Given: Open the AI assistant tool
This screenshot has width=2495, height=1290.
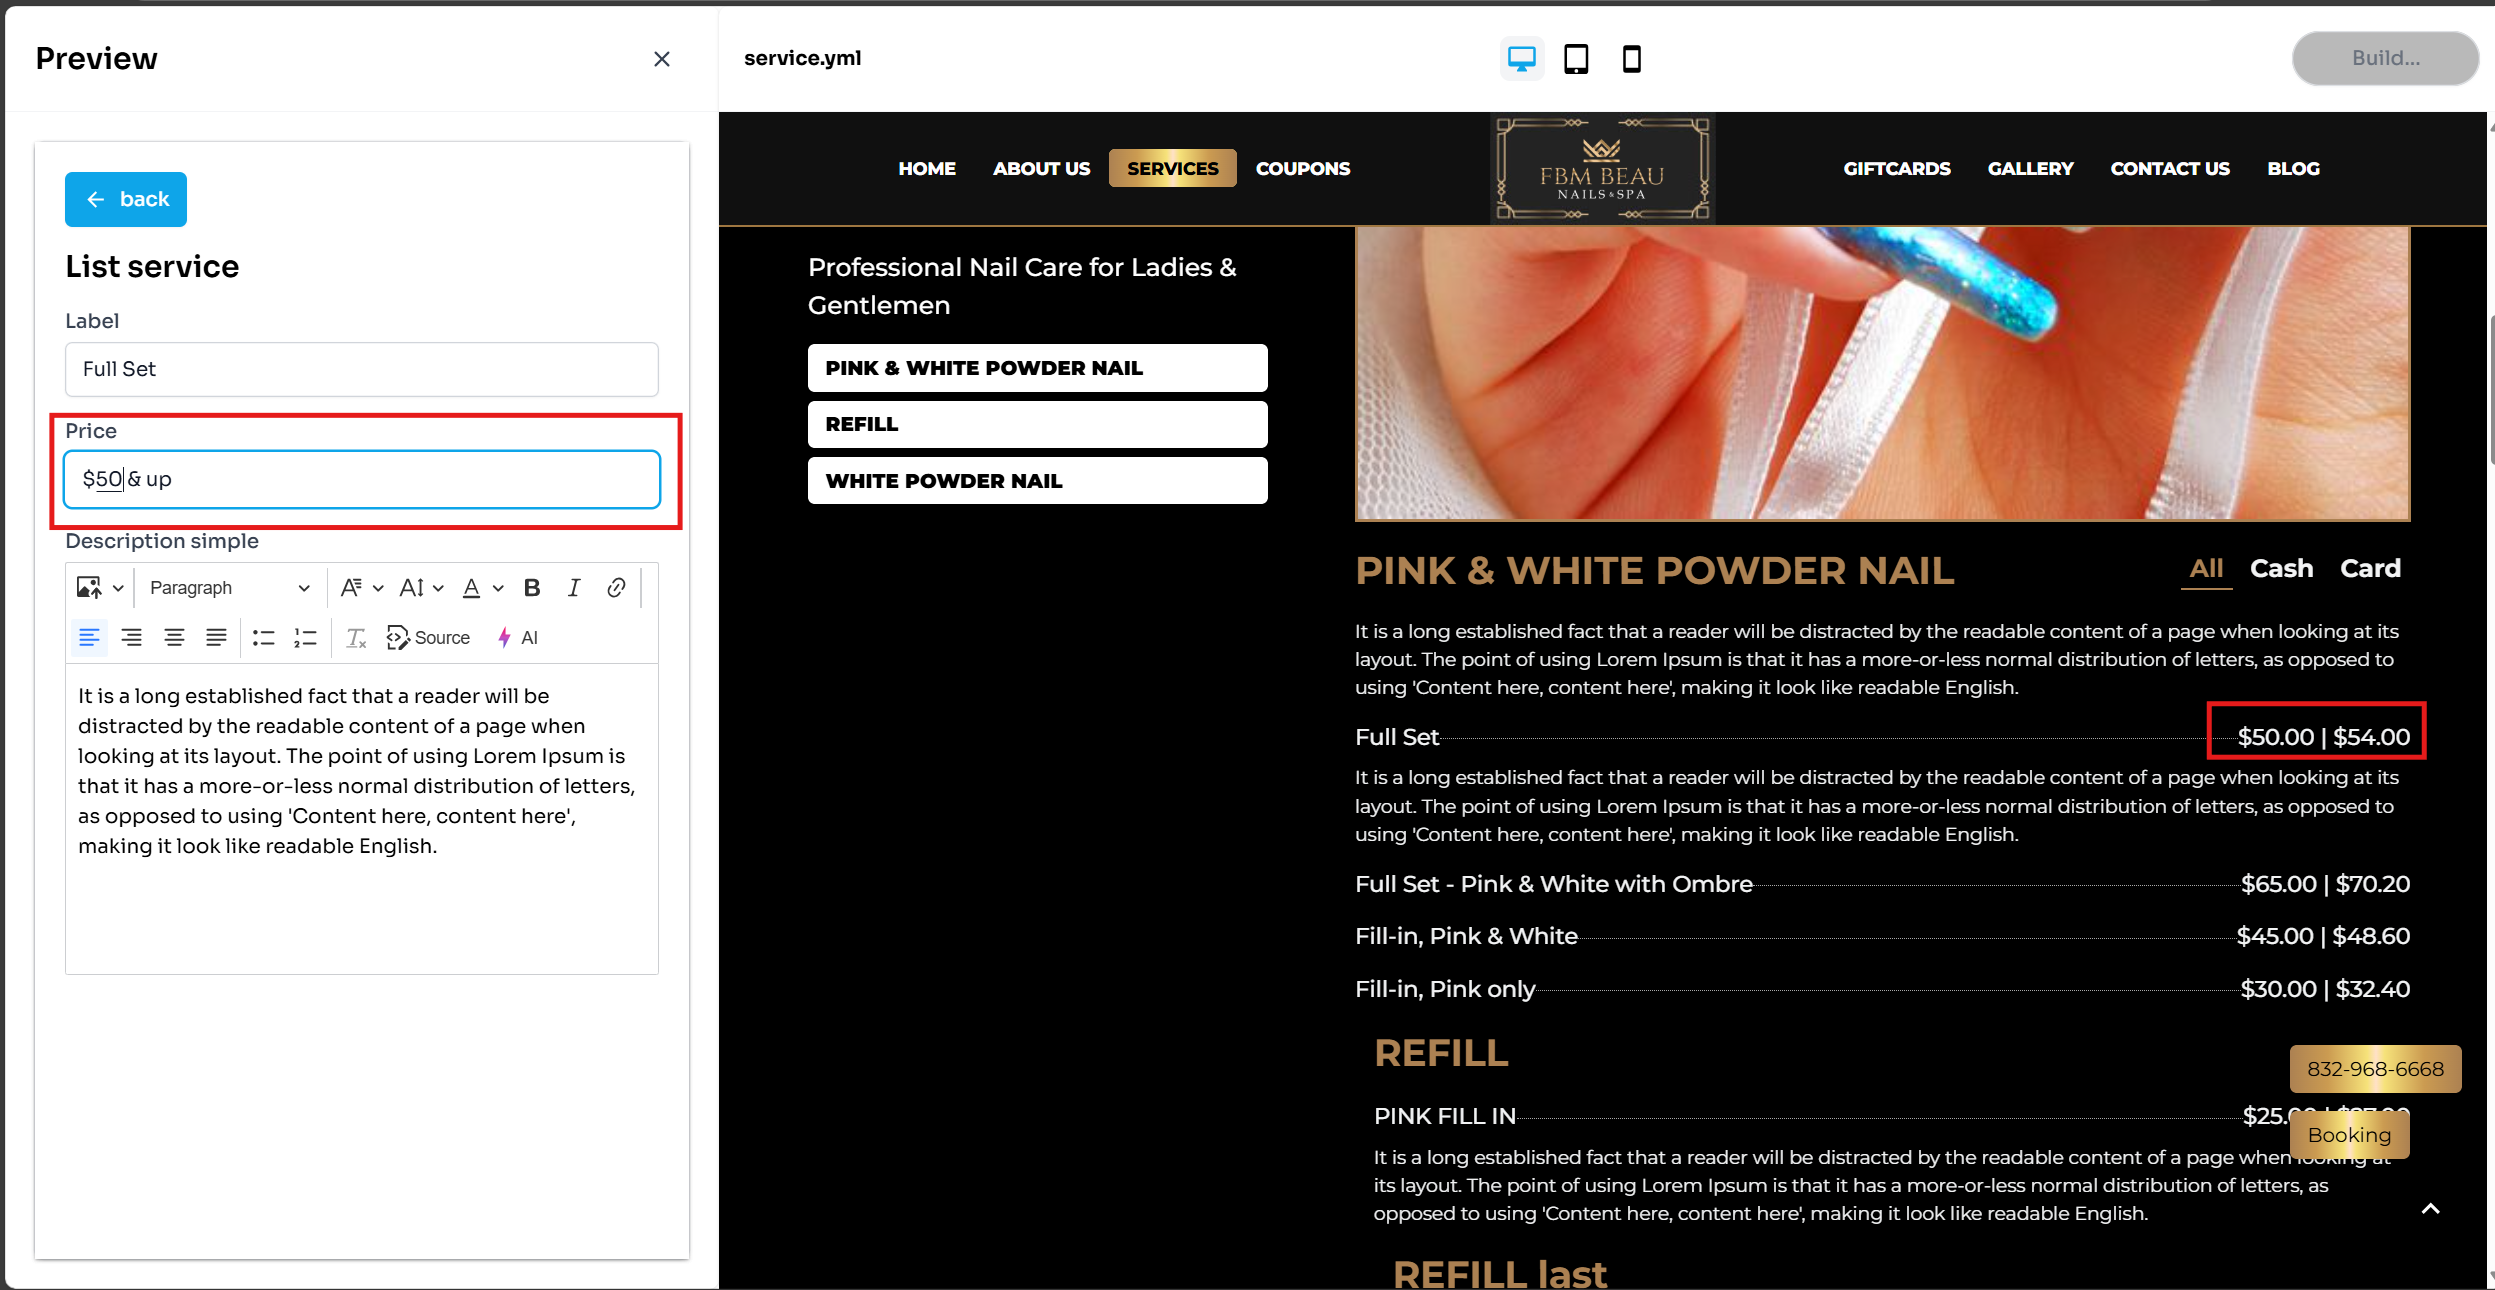Looking at the screenshot, I should click(x=518, y=638).
